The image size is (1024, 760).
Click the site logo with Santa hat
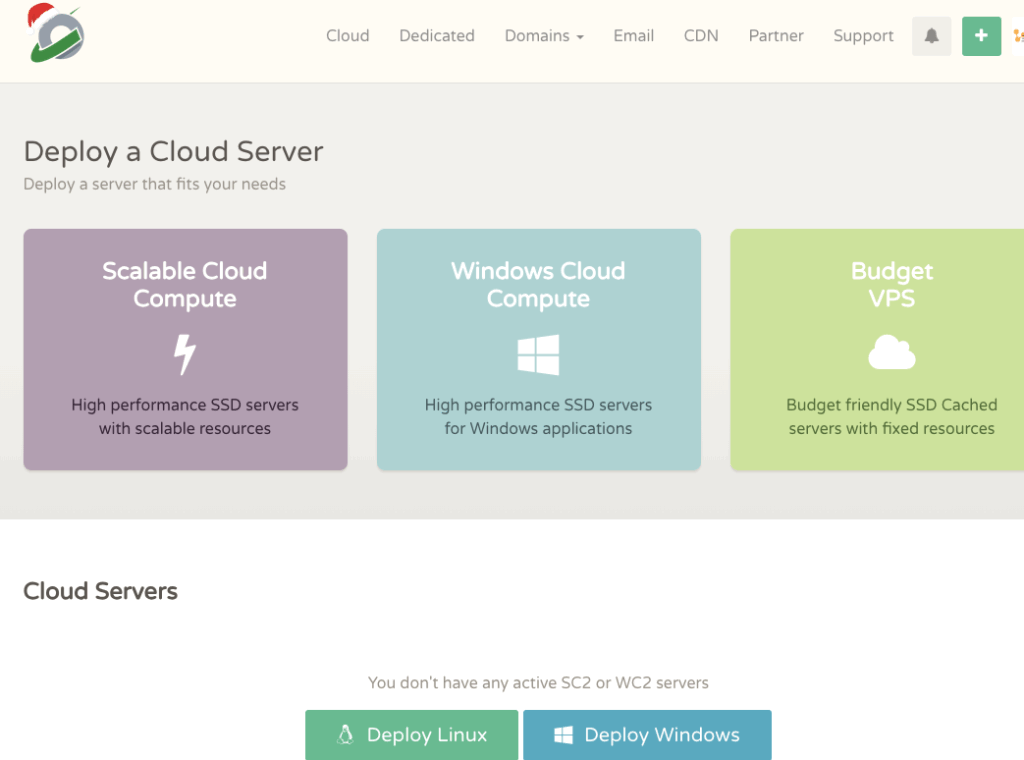click(57, 34)
